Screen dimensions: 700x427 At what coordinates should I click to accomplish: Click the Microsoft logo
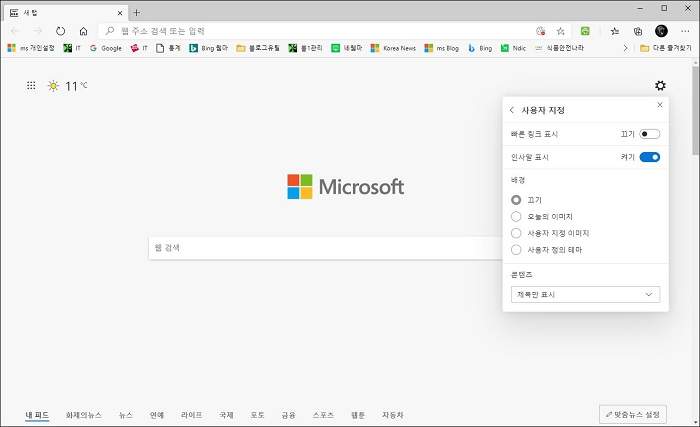[x=346, y=187]
